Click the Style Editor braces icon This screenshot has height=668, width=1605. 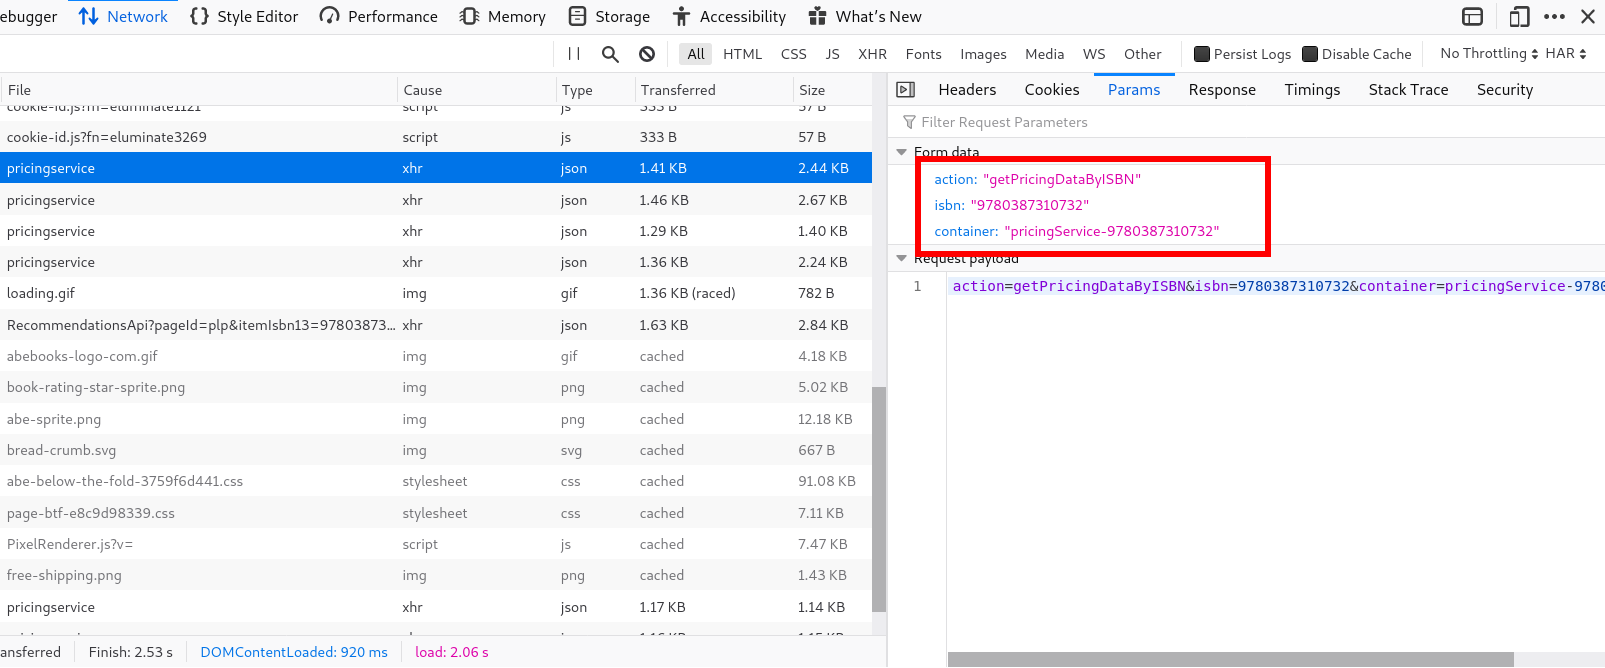(199, 16)
